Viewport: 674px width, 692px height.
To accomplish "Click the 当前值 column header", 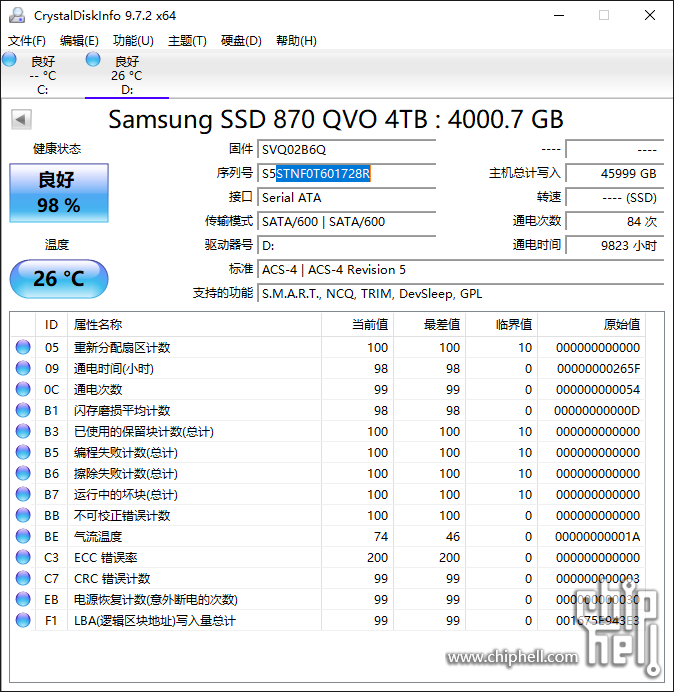I will (358, 325).
